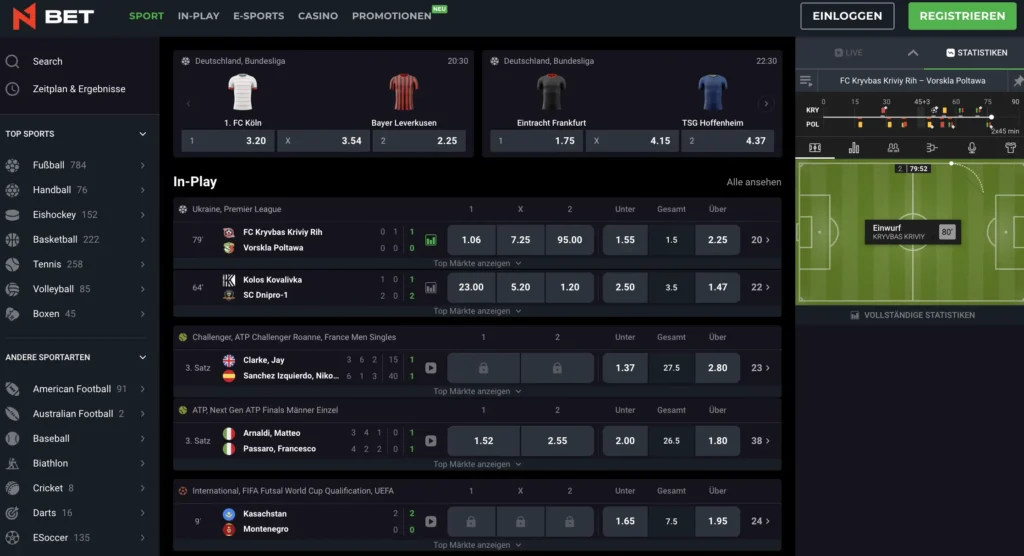Screen dimensions: 1024x556
Task: Click the yellow card marker at KRY 60 minute
Action: point(944,110)
